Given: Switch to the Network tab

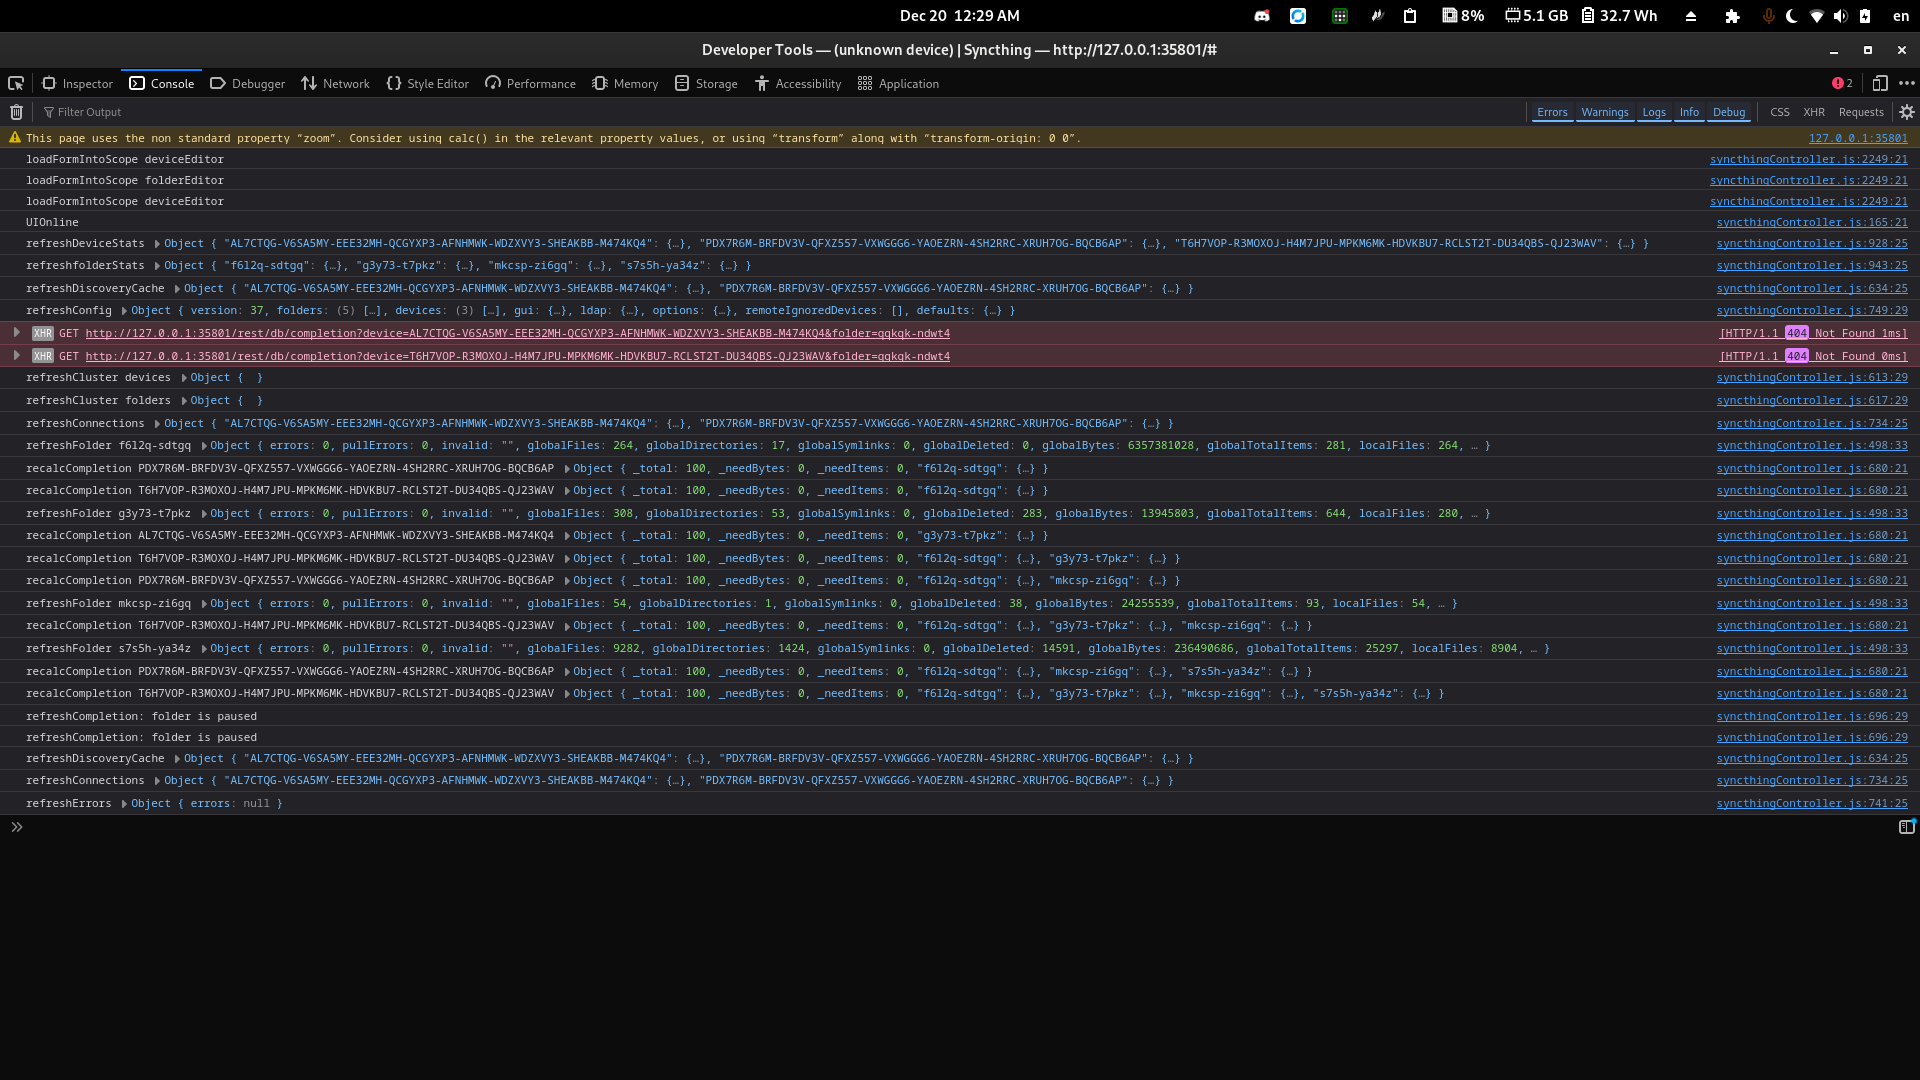Looking at the screenshot, I should click(335, 83).
